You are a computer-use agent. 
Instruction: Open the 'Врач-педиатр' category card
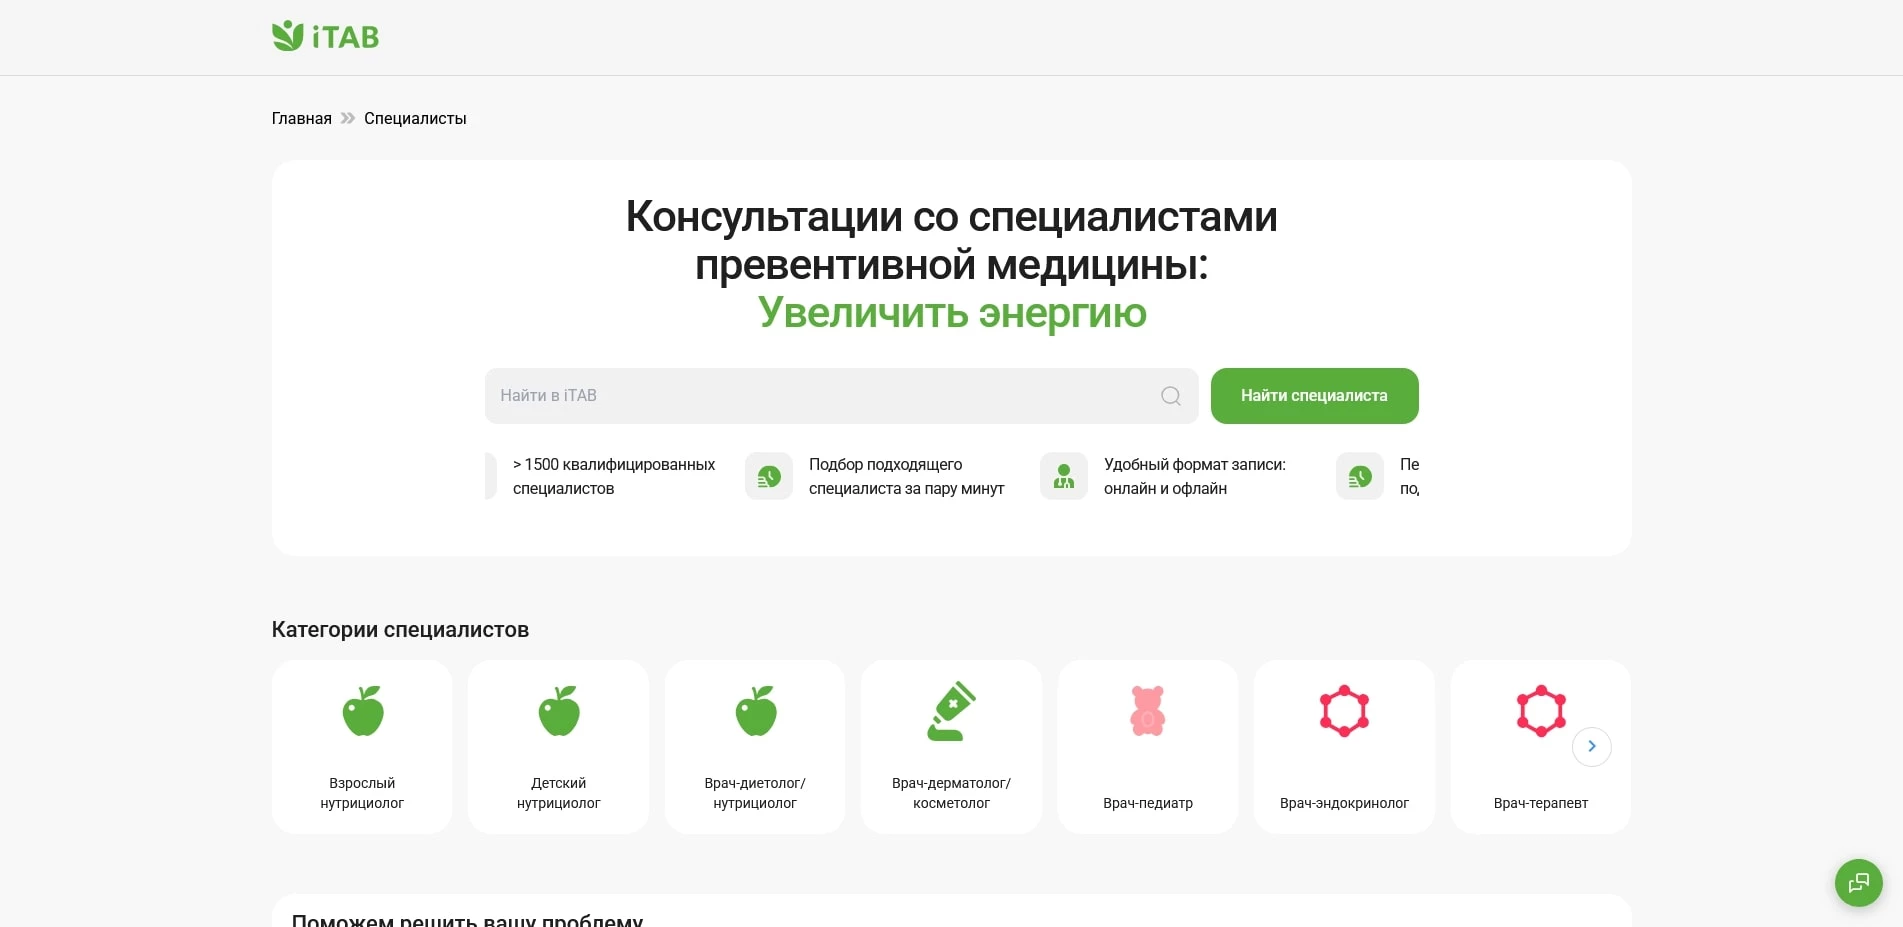pos(1147,746)
